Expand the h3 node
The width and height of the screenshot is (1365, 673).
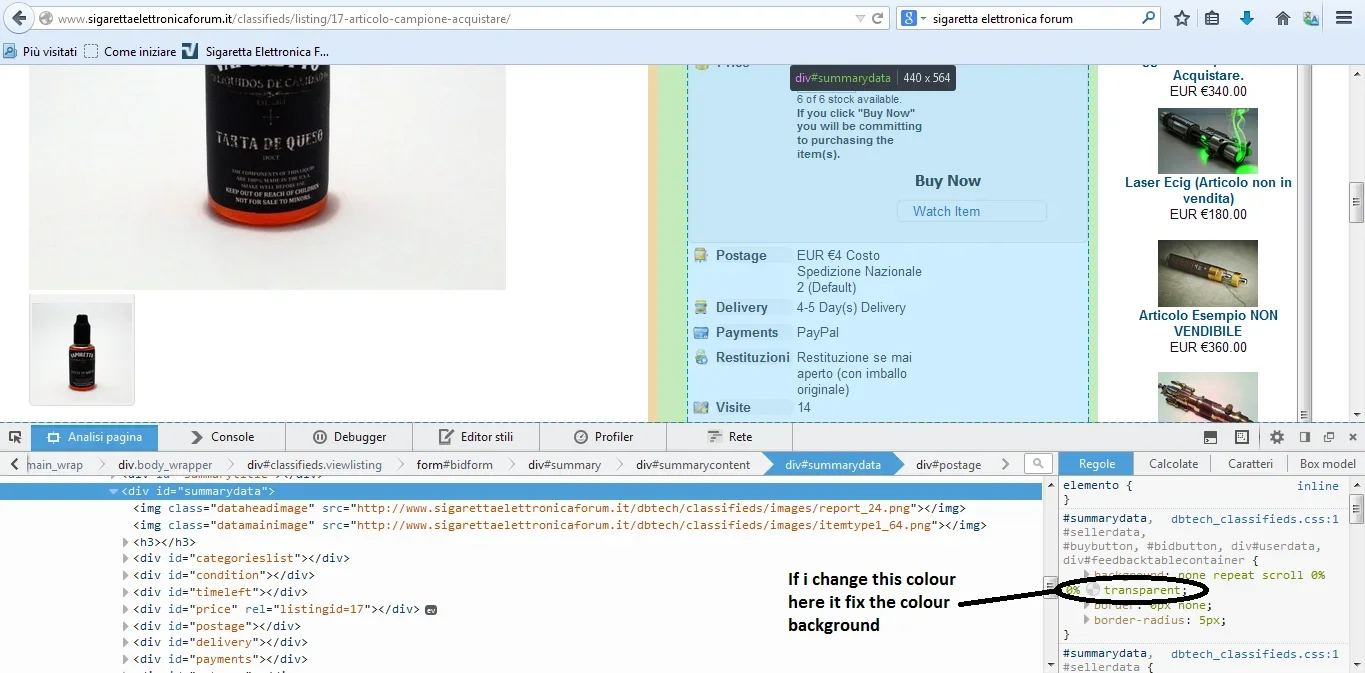[x=126, y=542]
